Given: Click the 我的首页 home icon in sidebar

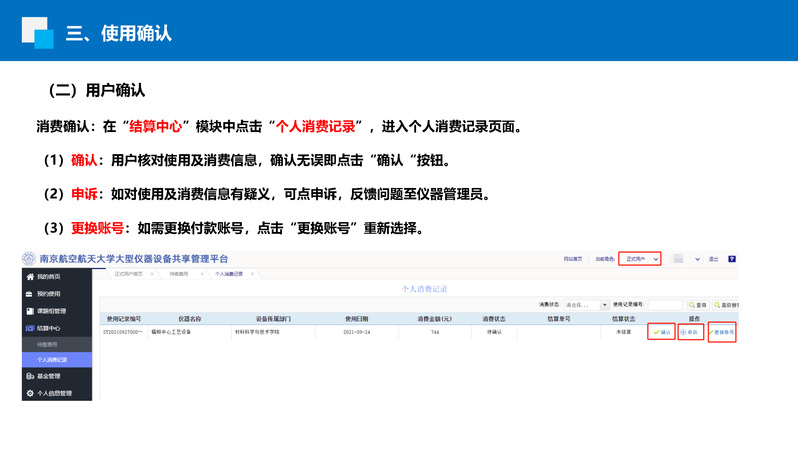Looking at the screenshot, I should click(x=29, y=277).
